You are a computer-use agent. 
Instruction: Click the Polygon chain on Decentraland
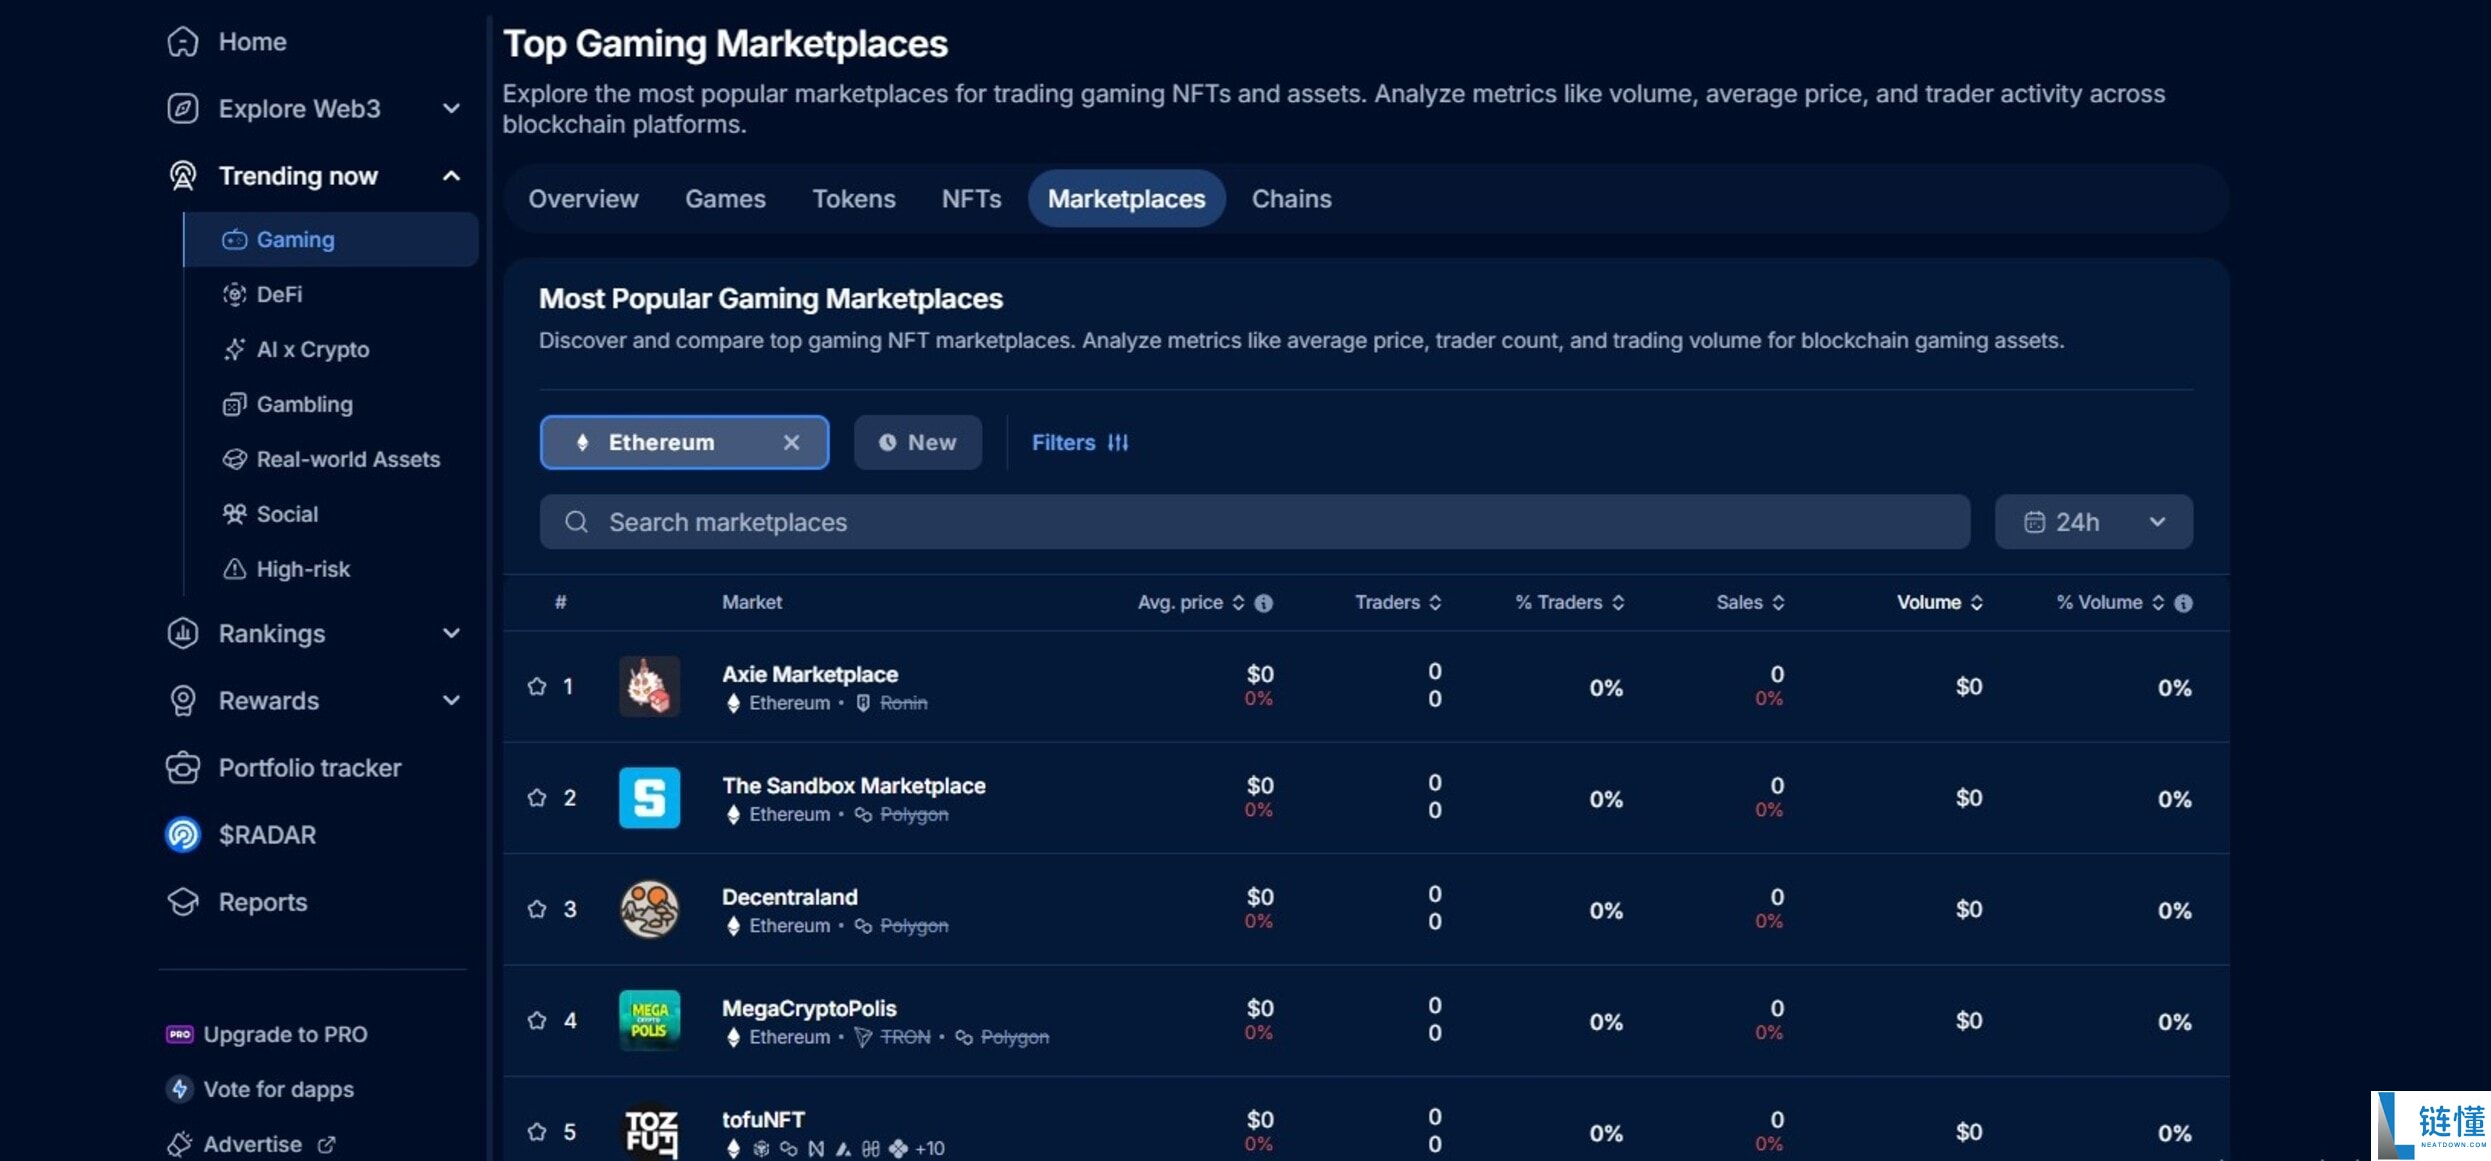901,926
